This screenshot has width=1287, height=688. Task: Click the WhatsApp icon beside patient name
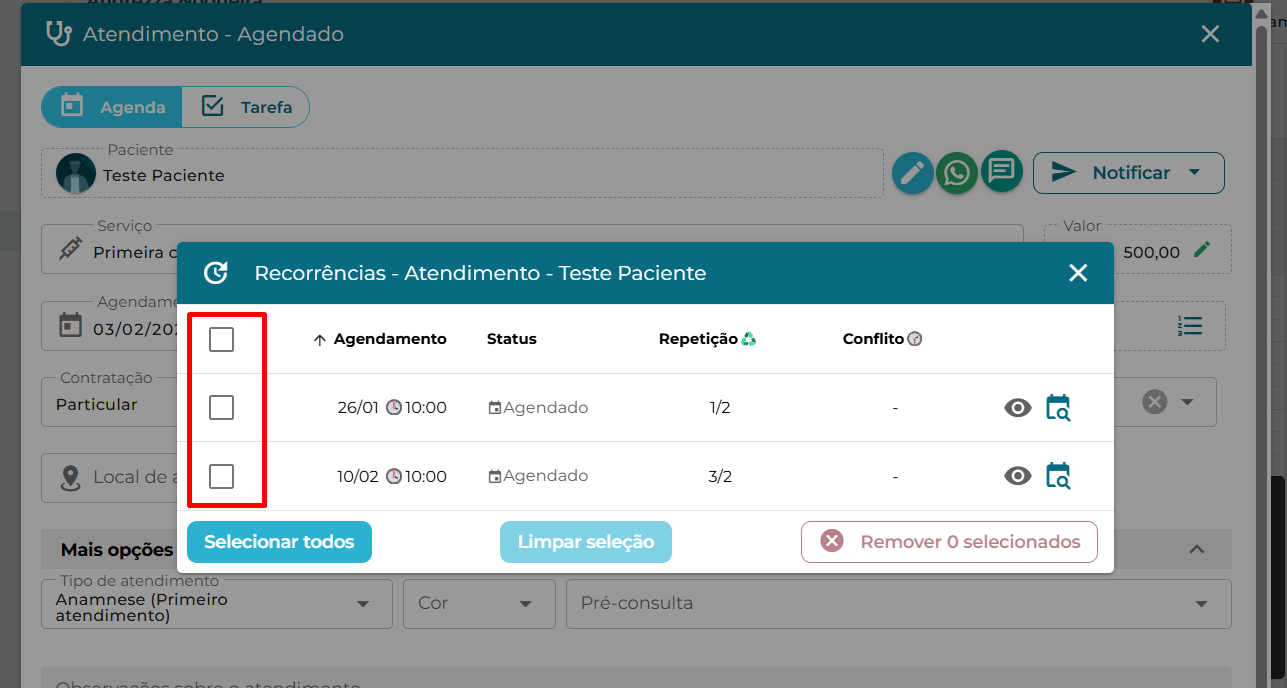[x=957, y=173]
